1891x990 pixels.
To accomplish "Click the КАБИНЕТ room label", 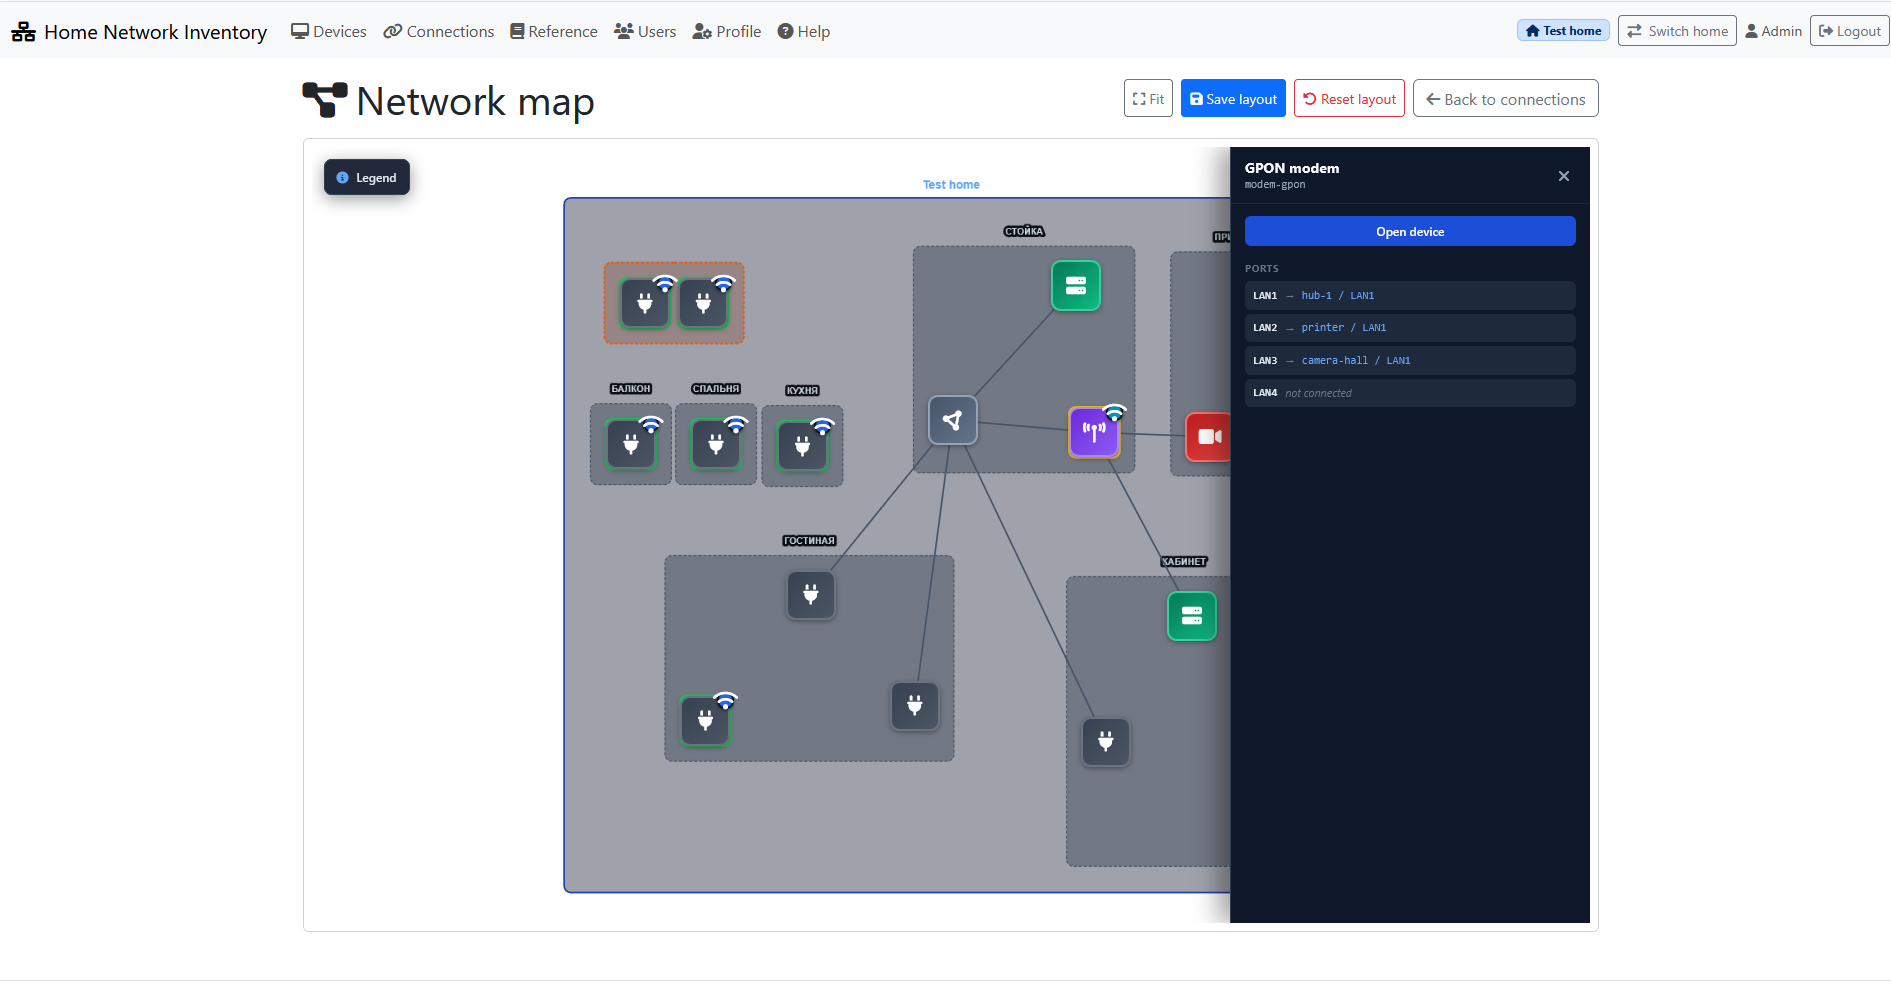I will (x=1184, y=561).
